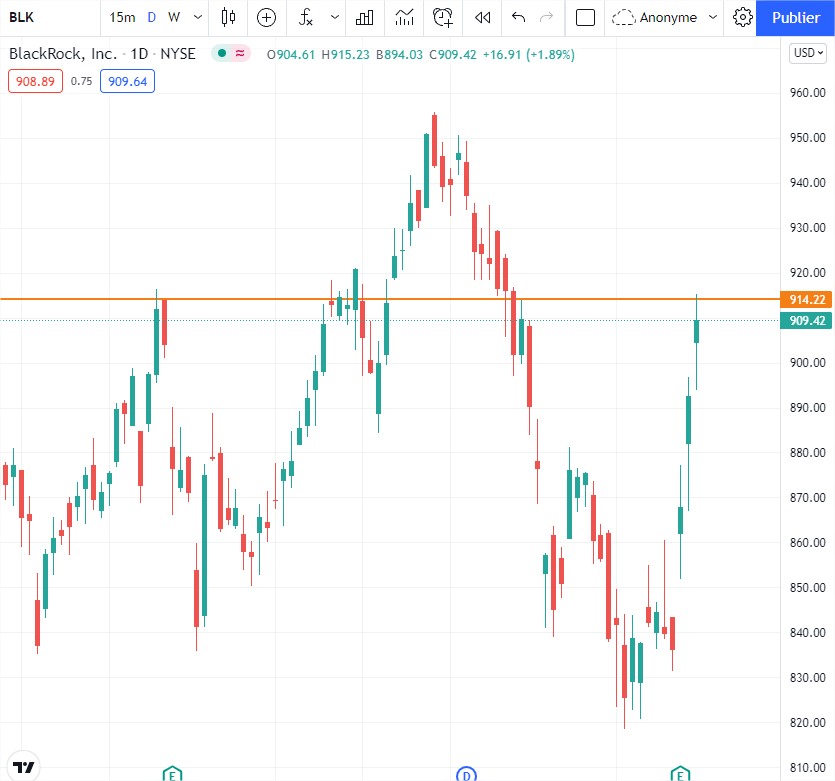Click the 0.75 spread value
This screenshot has width=835, height=781.
point(81,81)
